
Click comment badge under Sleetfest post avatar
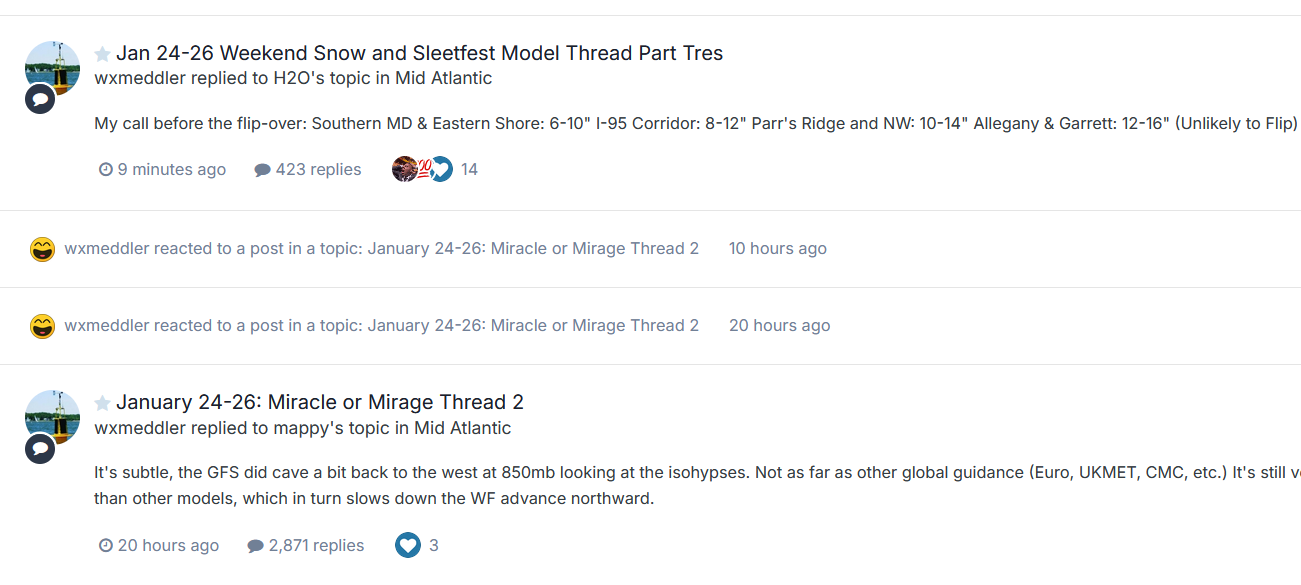click(x=40, y=99)
